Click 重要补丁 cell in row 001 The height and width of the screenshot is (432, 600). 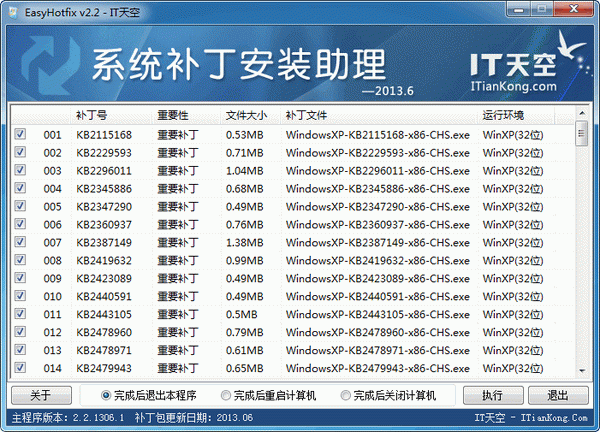tap(178, 135)
